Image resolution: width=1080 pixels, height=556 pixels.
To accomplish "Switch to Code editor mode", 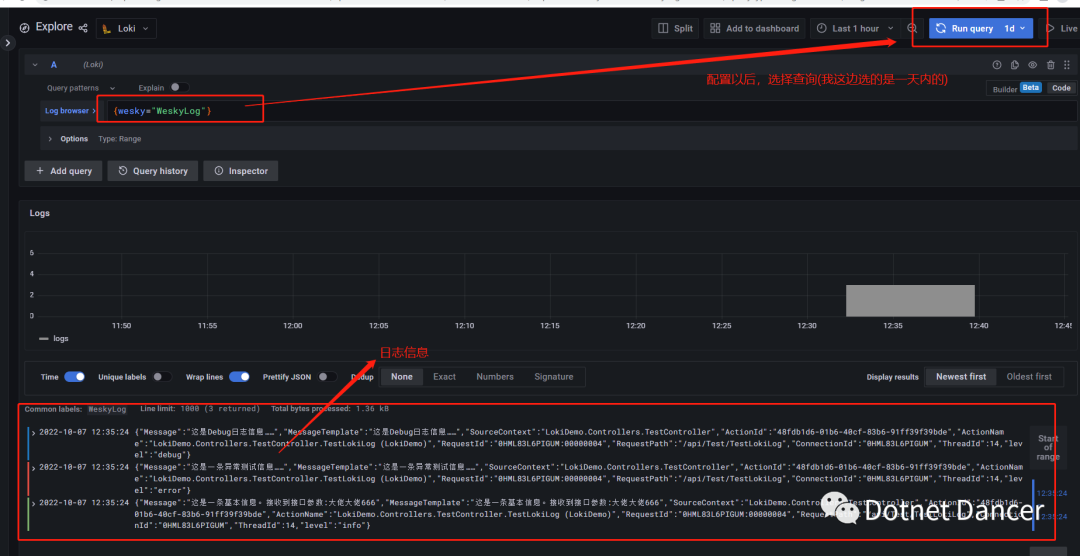I will pos(1061,88).
